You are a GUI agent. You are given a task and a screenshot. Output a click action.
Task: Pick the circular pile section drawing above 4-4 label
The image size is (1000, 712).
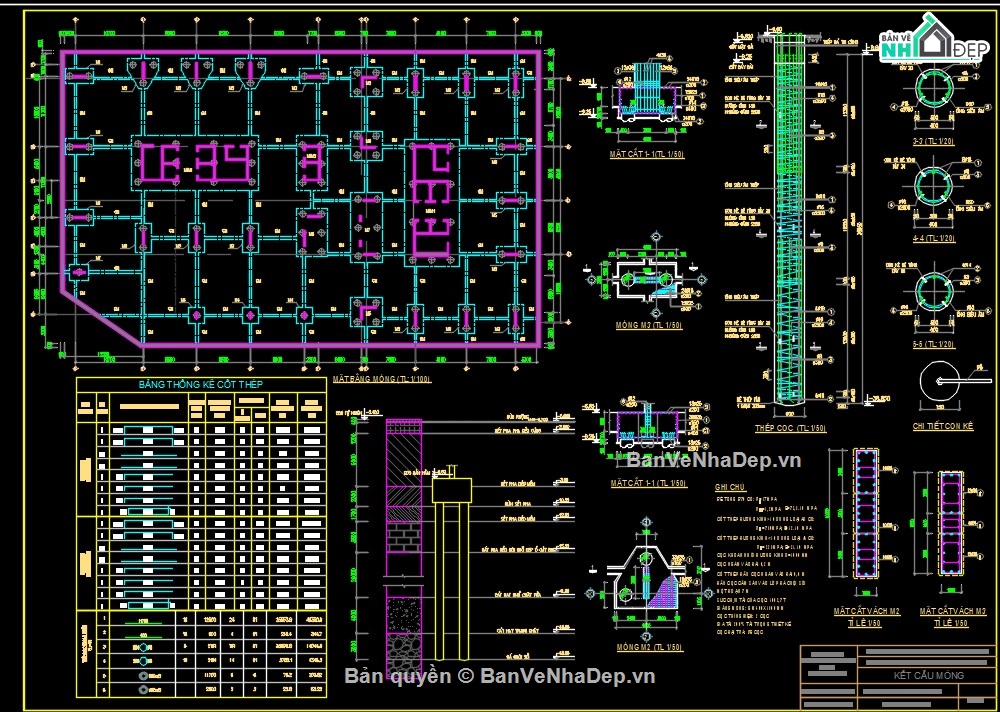click(x=934, y=187)
